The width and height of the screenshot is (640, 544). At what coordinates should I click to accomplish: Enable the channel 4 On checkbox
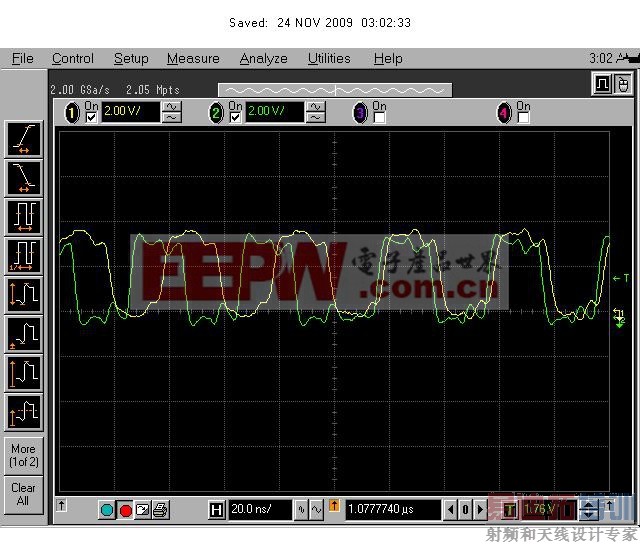(523, 118)
